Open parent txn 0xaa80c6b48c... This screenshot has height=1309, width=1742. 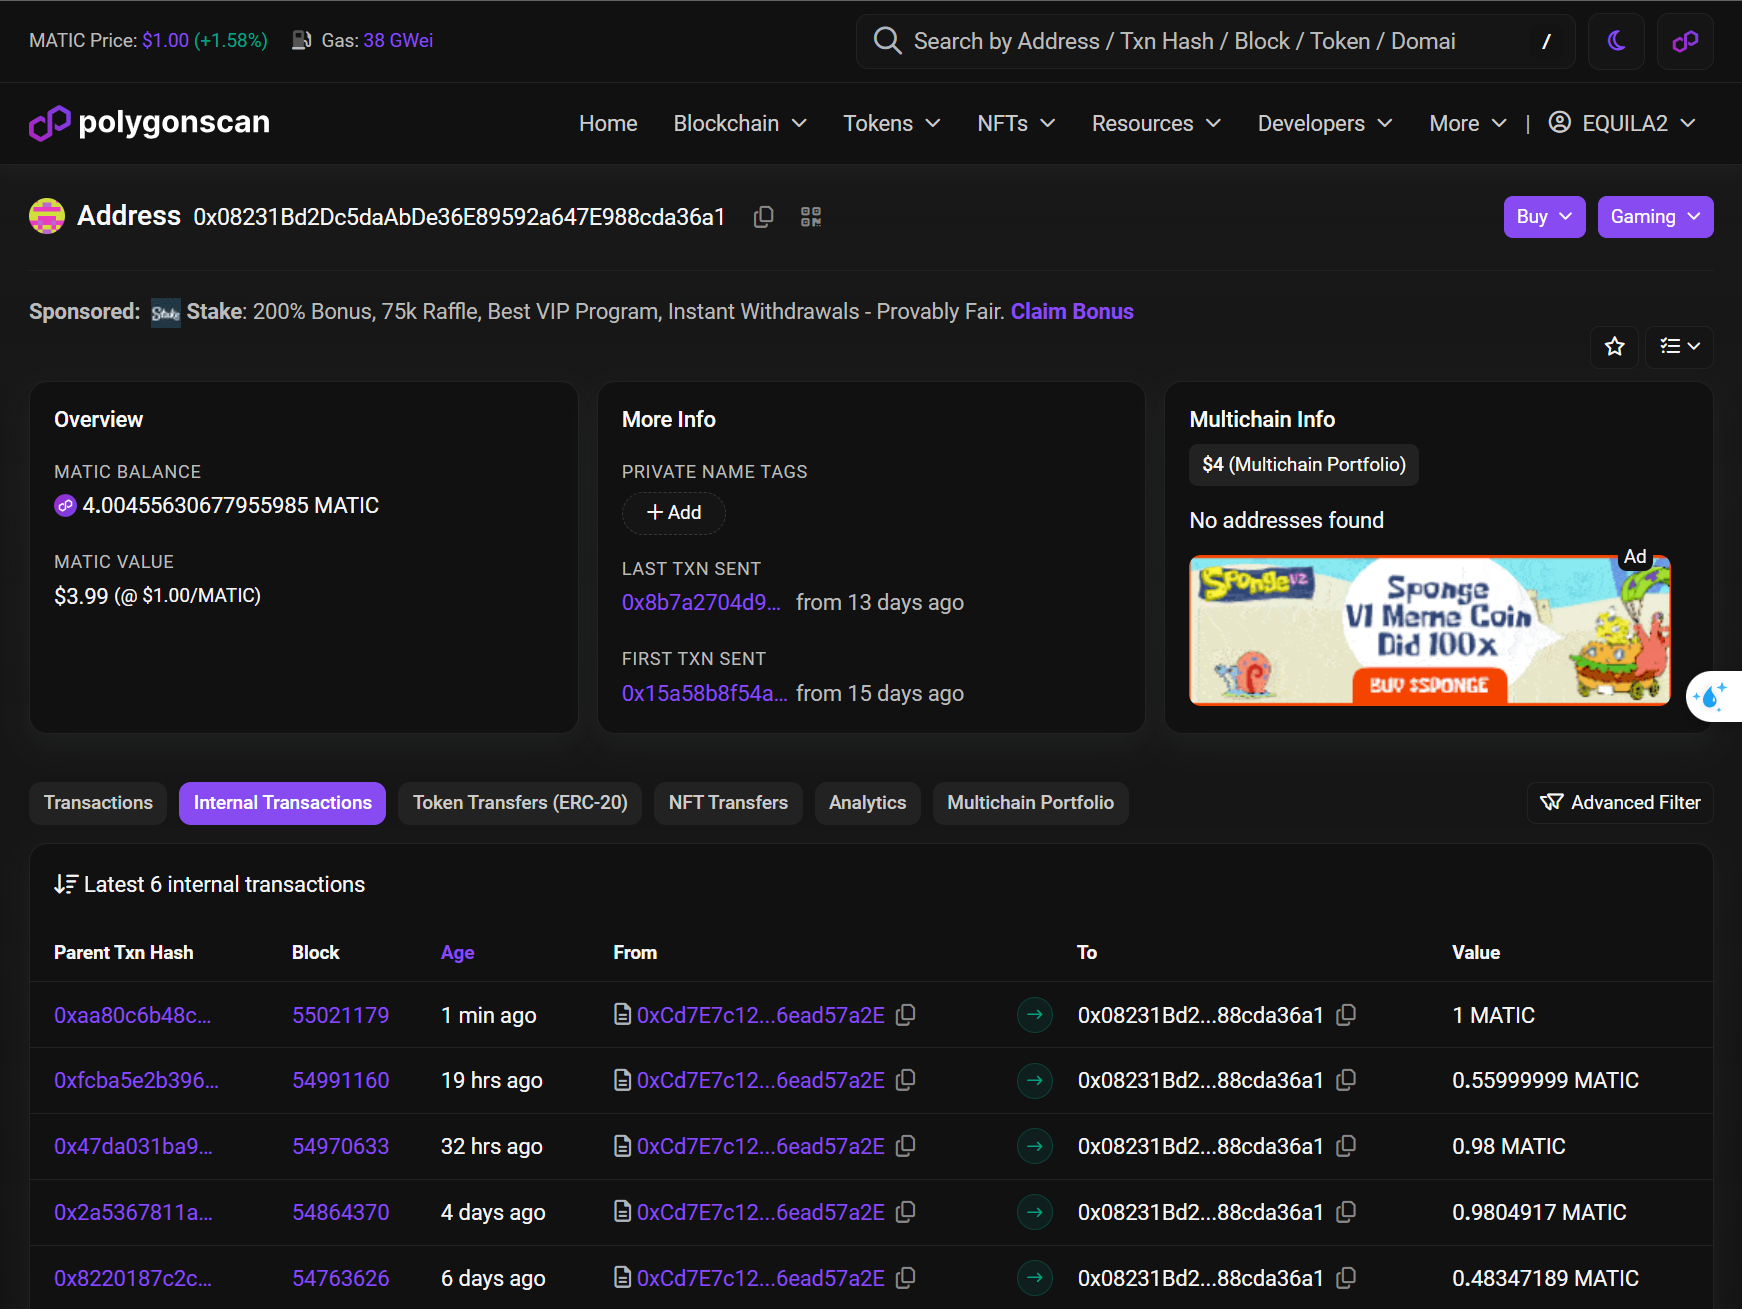point(132,1015)
